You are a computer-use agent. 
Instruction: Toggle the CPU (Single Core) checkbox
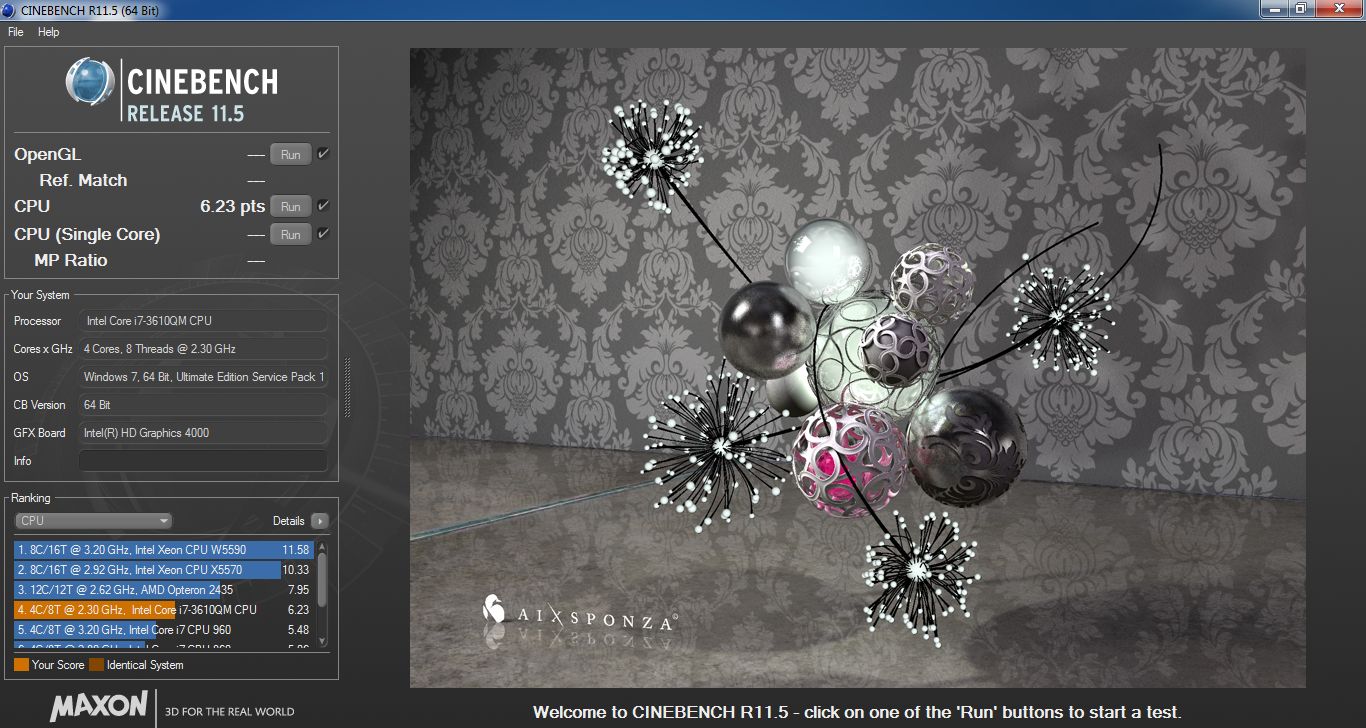pyautogui.click(x=323, y=234)
